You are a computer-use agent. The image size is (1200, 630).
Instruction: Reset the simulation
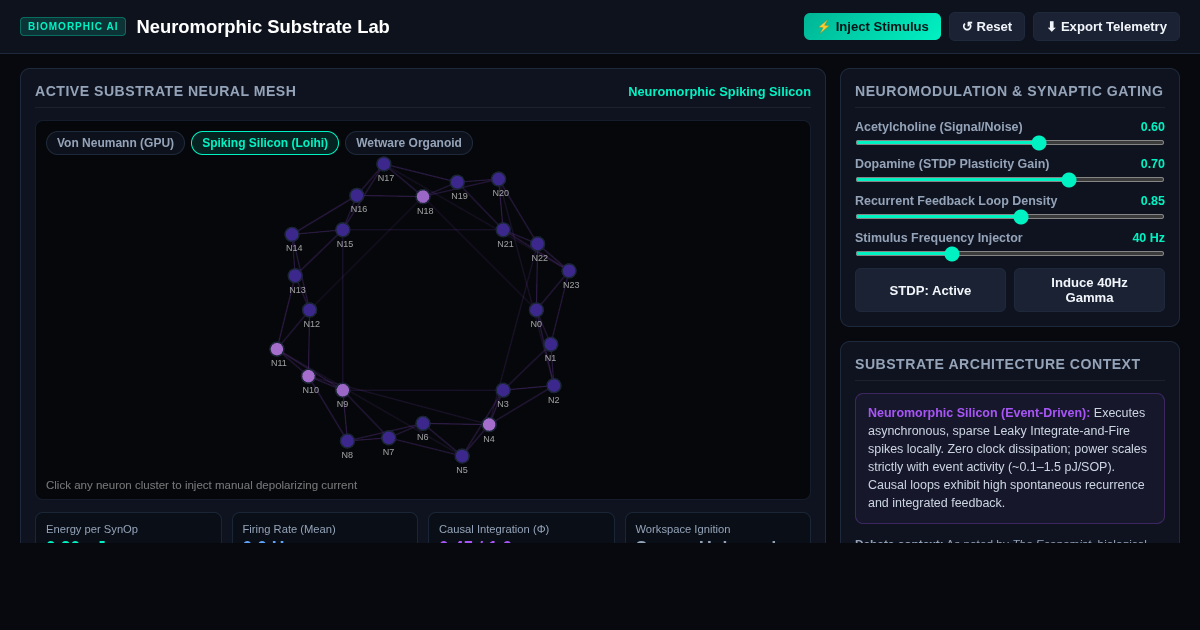987,27
